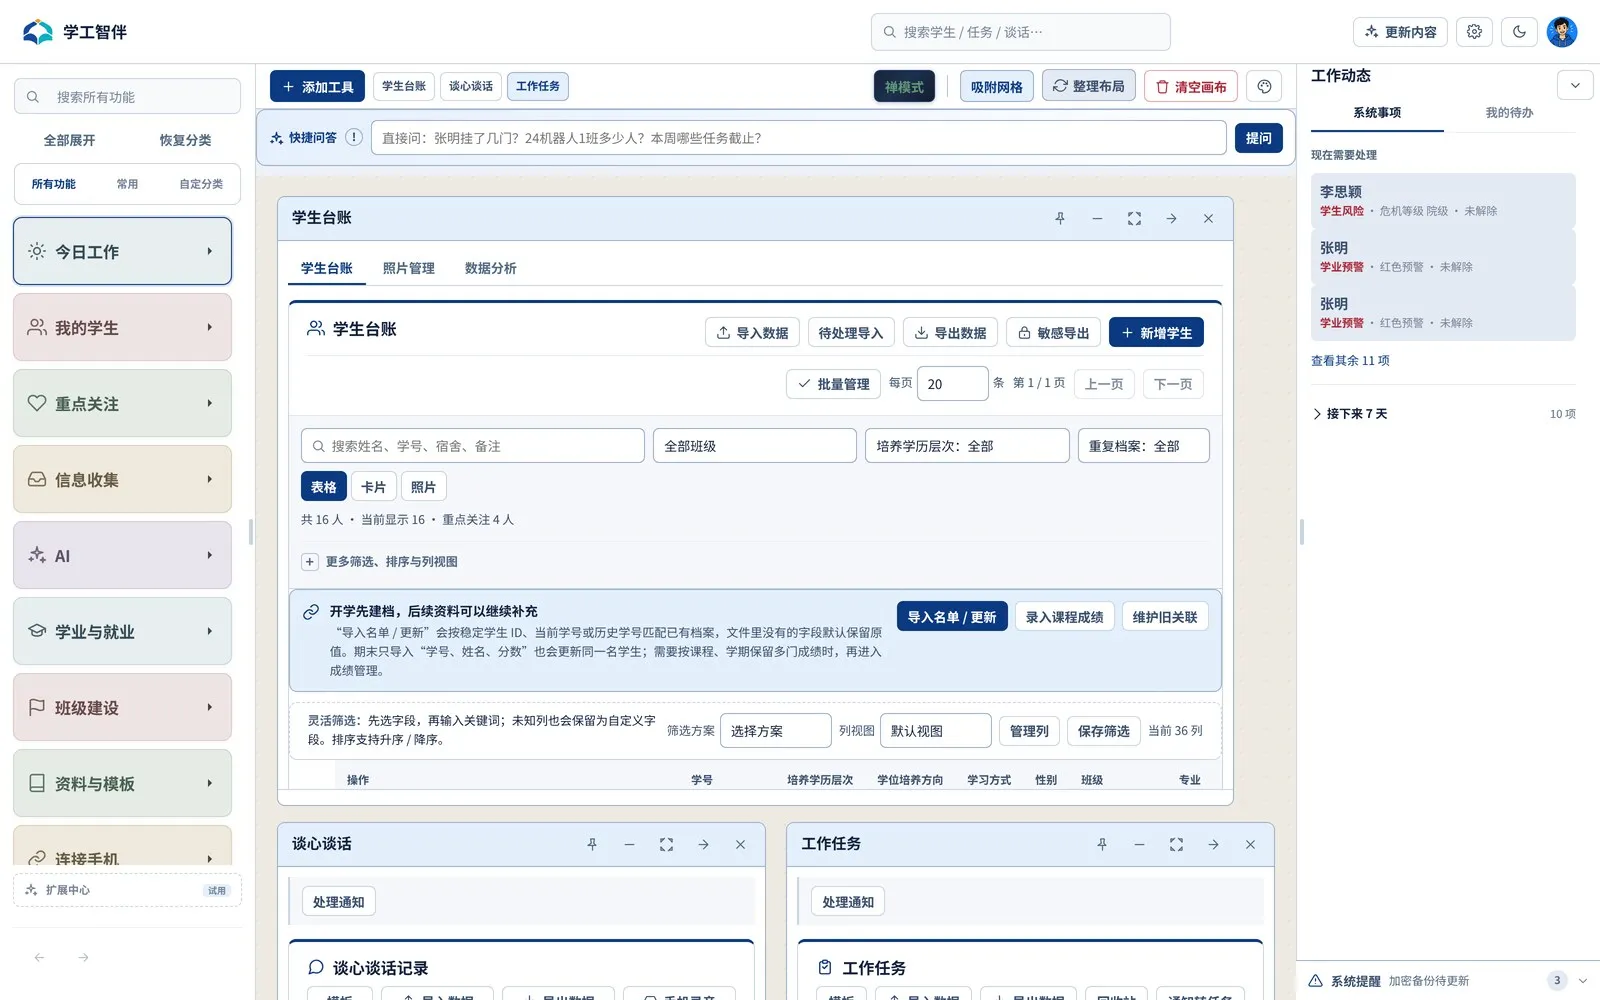Toggle 批量管理 mode

point(833,384)
